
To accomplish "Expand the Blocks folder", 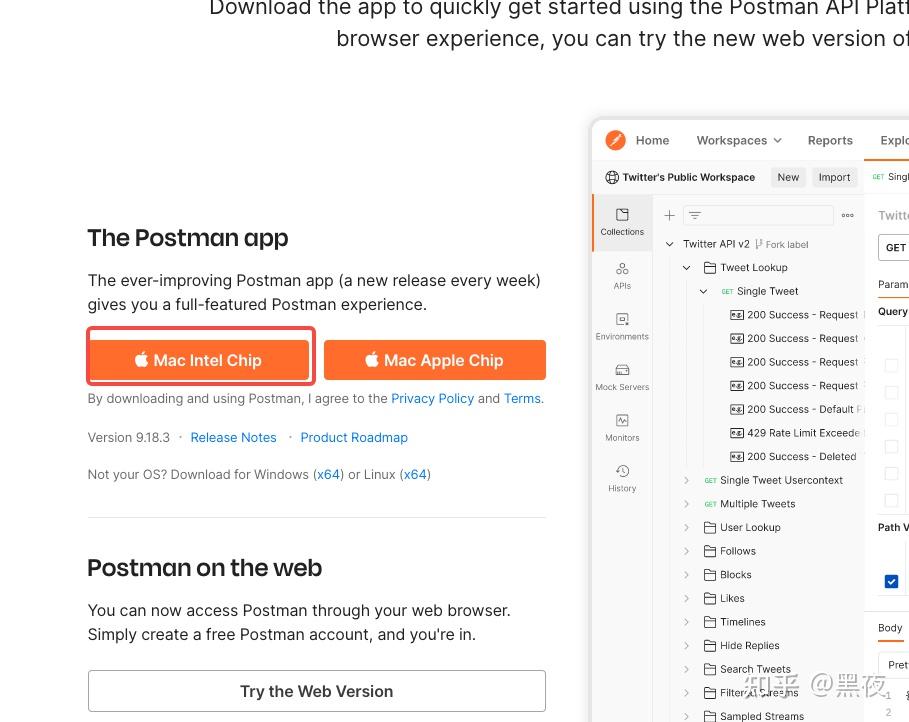I will 686,575.
